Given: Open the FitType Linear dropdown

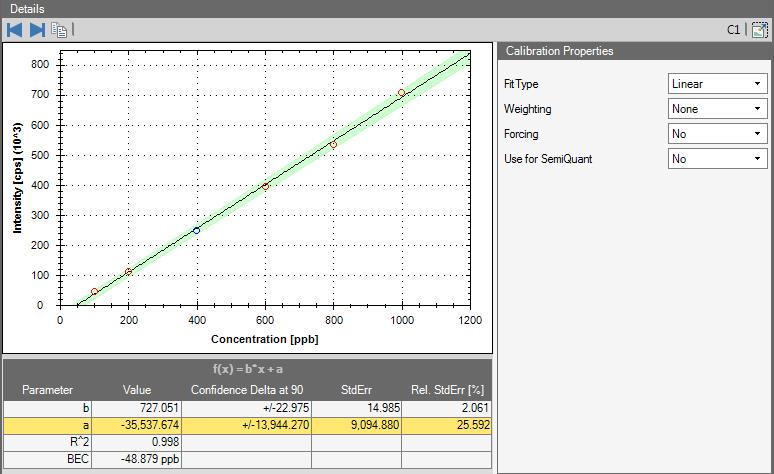Looking at the screenshot, I should pos(716,84).
